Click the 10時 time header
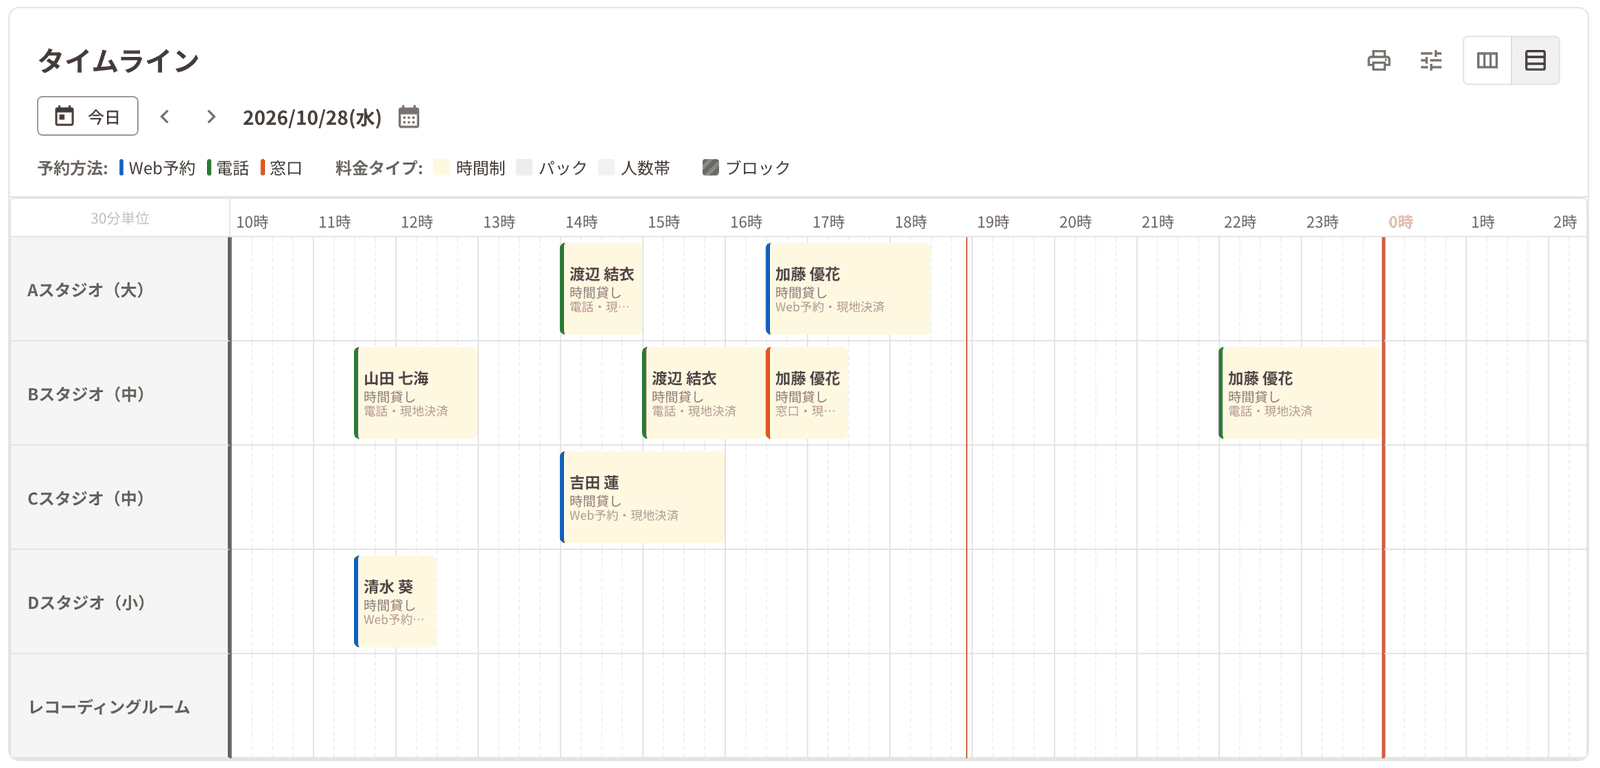Screen dimensions: 1600x768 (x=252, y=222)
